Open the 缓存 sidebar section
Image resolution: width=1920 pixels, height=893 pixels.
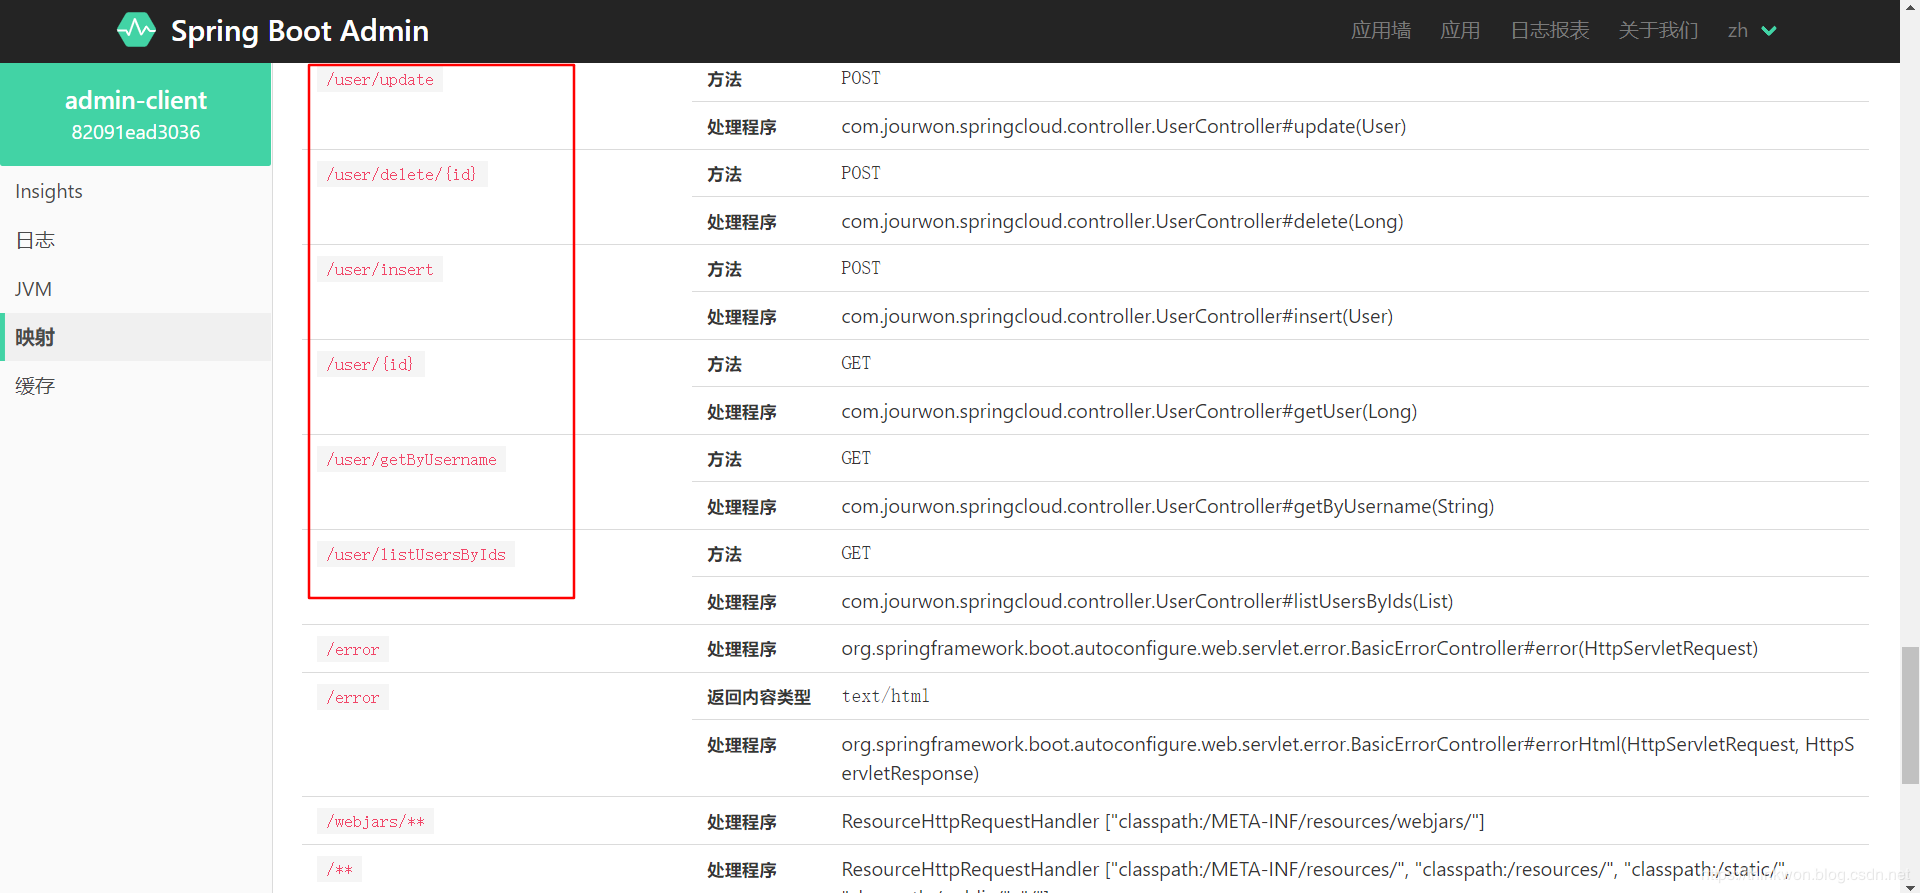pyautogui.click(x=35, y=386)
